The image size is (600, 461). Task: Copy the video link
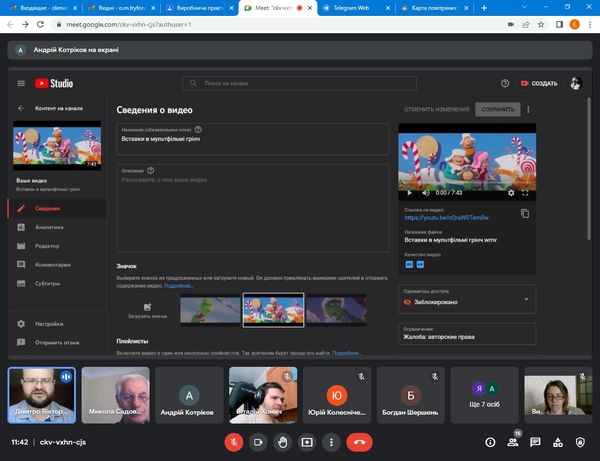pos(525,213)
